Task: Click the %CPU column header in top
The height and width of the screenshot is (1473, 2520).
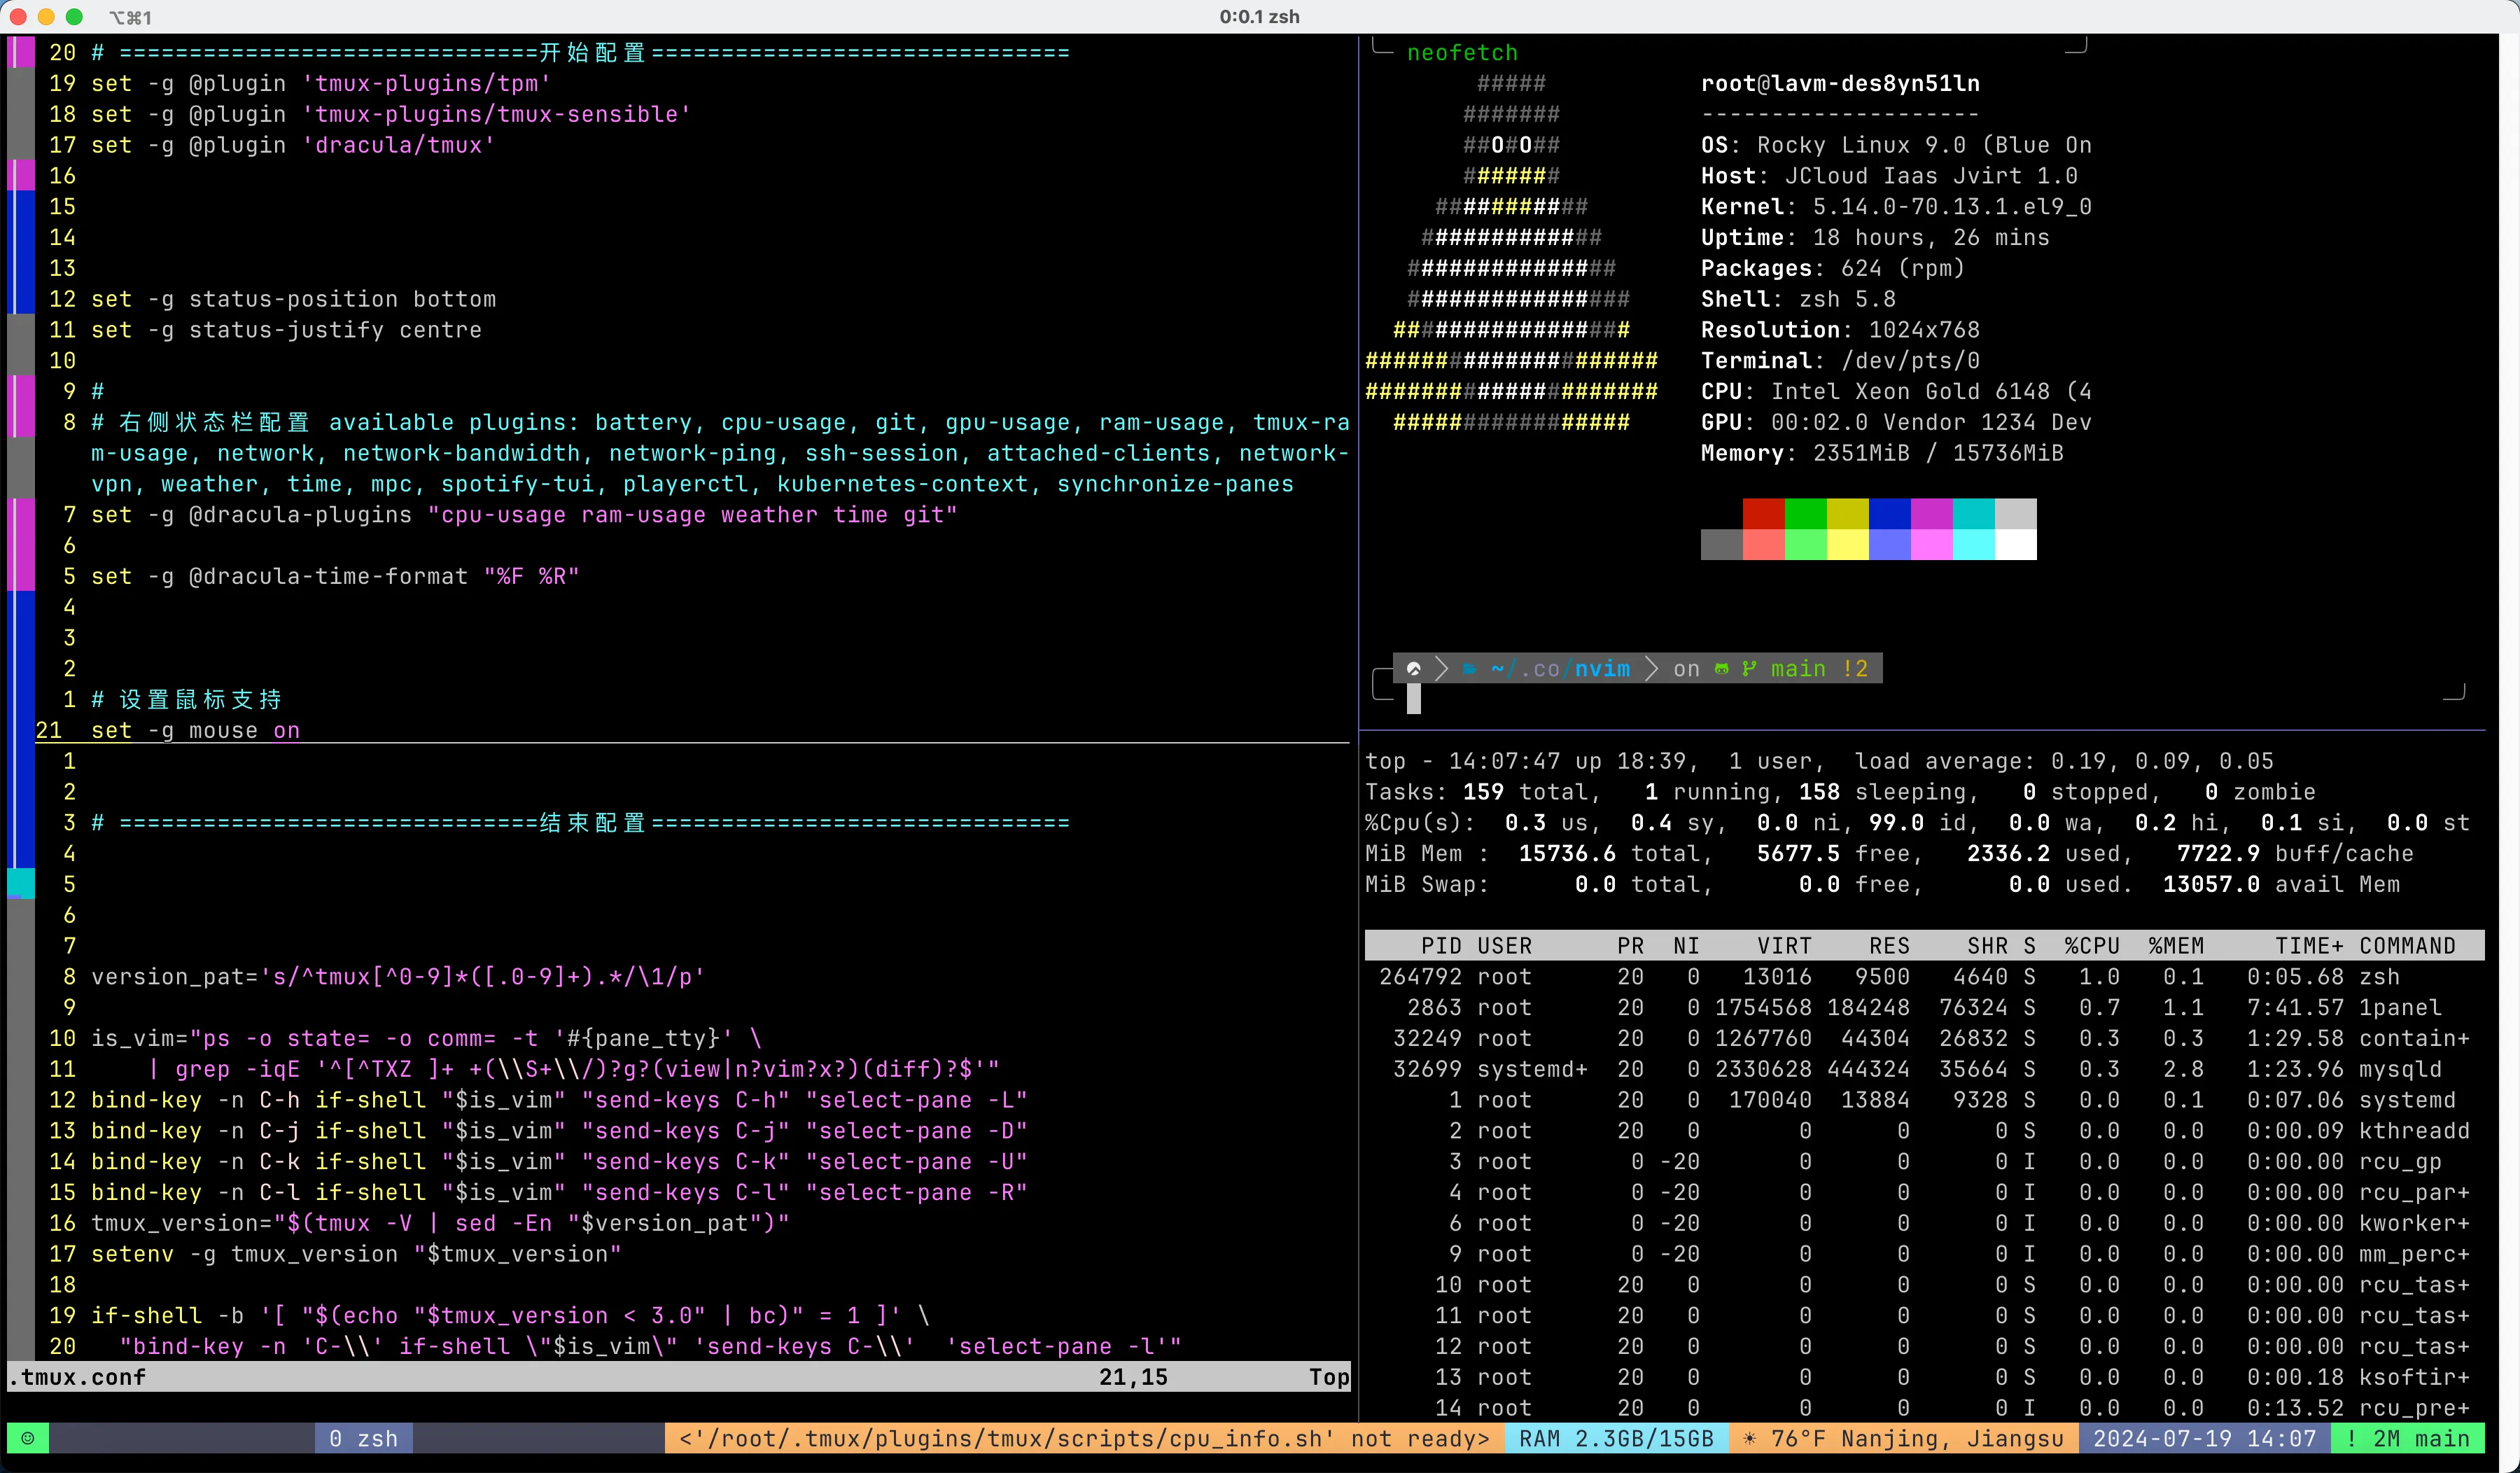Action: click(x=2092, y=946)
